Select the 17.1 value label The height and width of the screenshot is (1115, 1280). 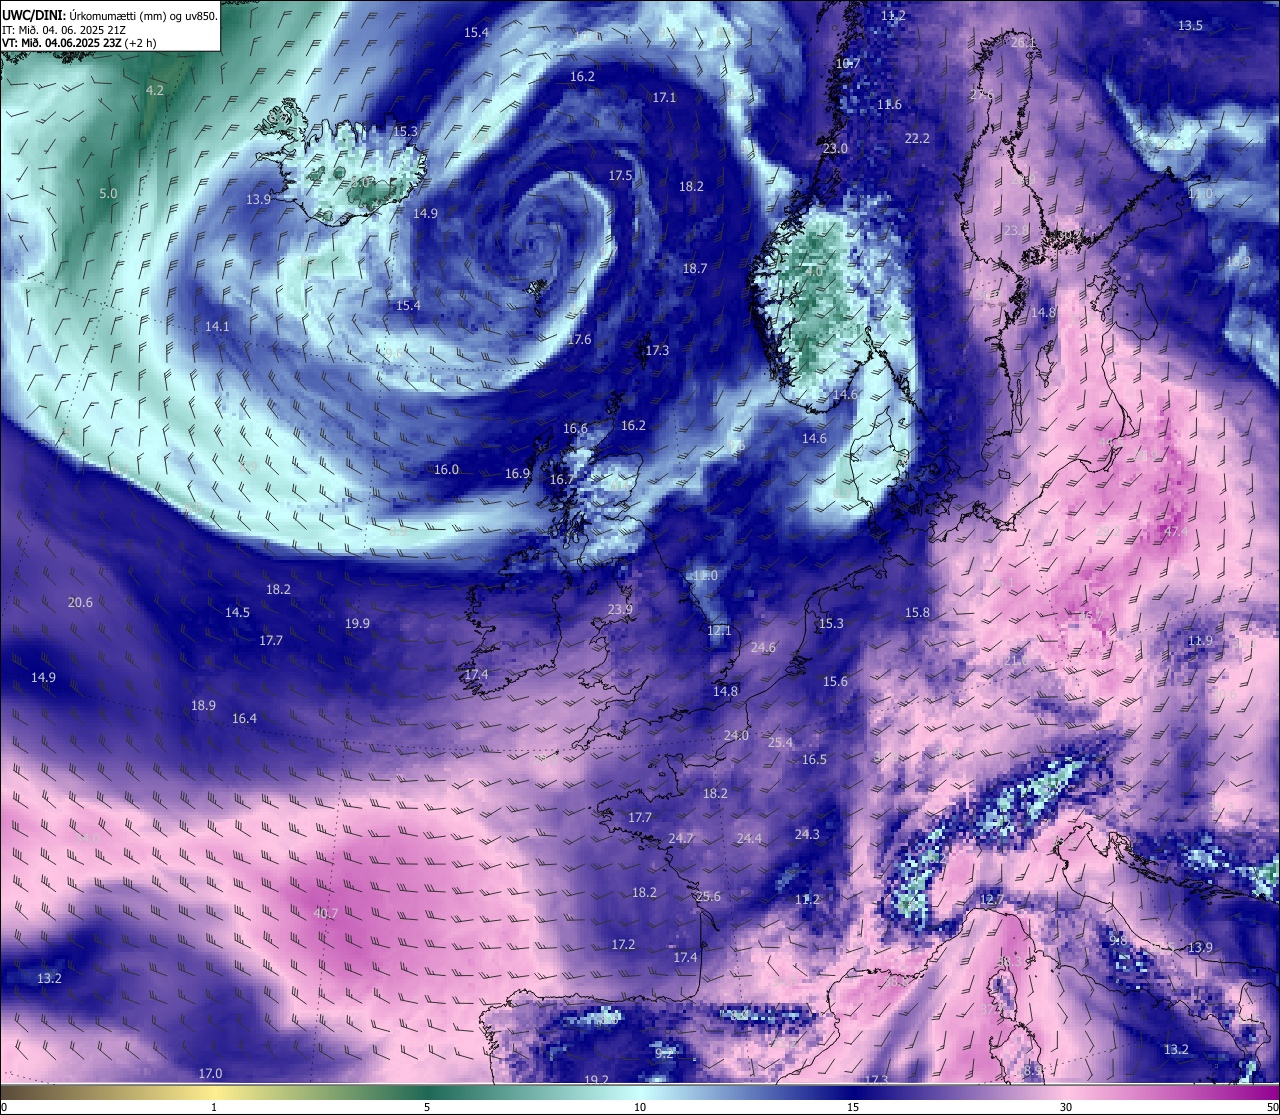664,97
